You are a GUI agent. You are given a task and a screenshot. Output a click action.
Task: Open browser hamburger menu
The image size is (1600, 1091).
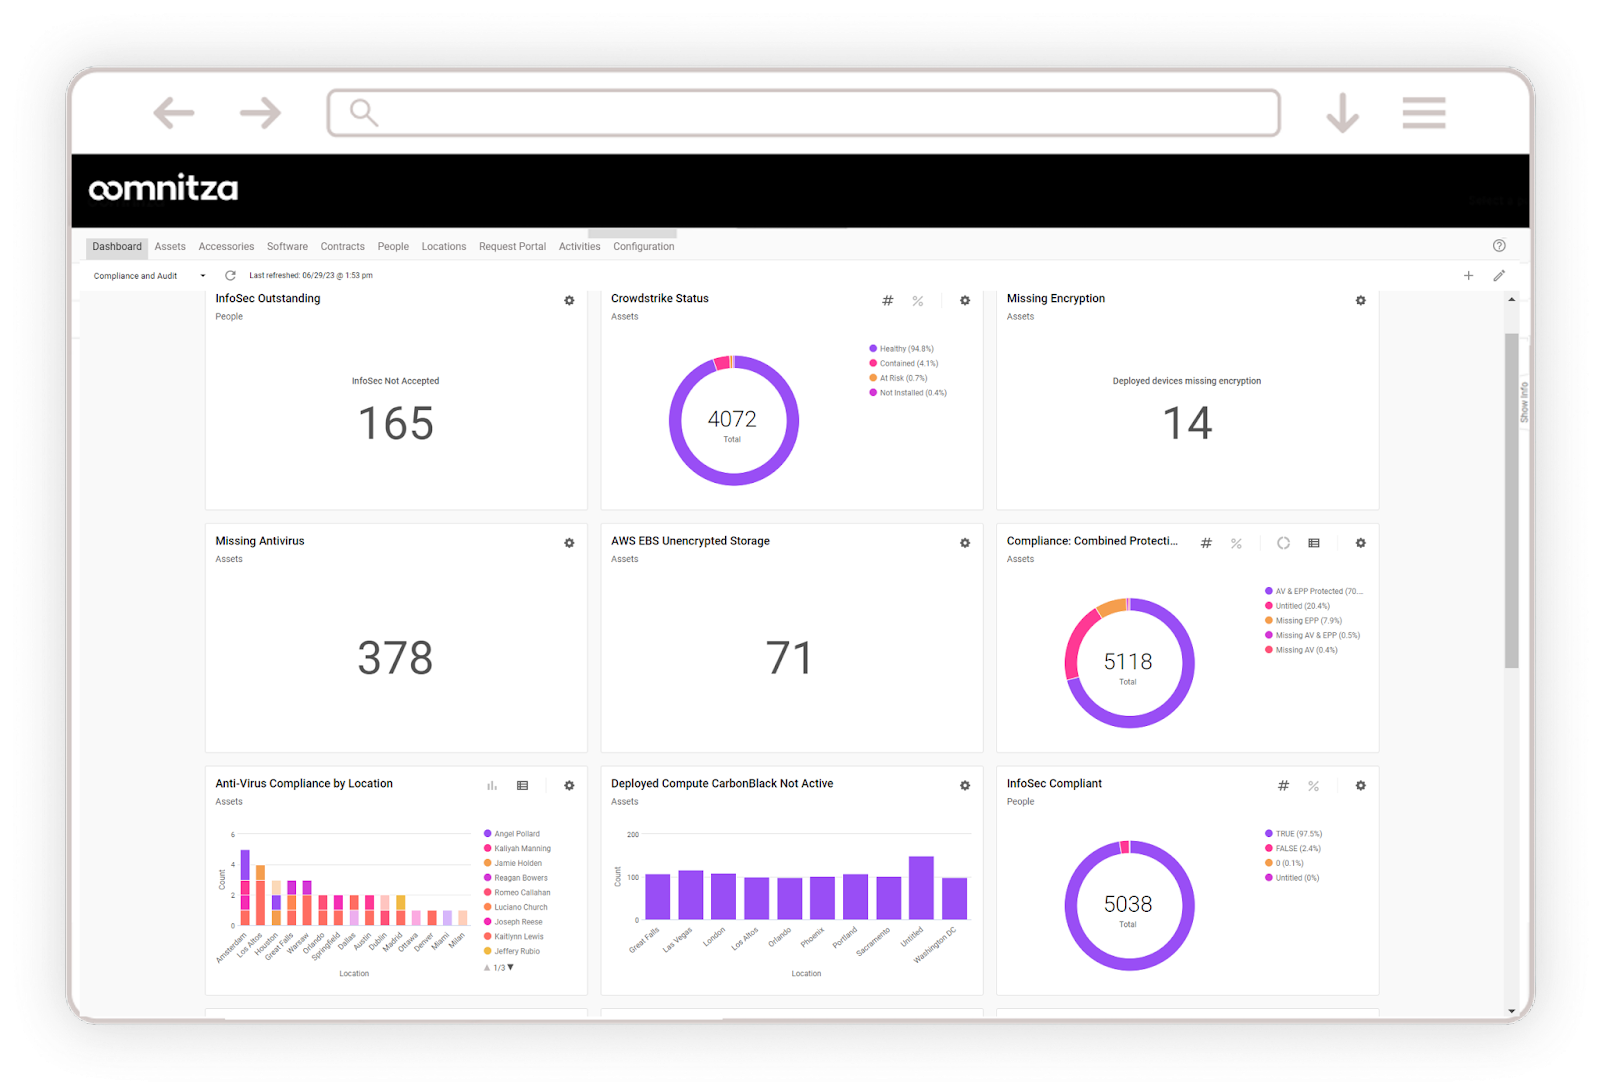1424,113
